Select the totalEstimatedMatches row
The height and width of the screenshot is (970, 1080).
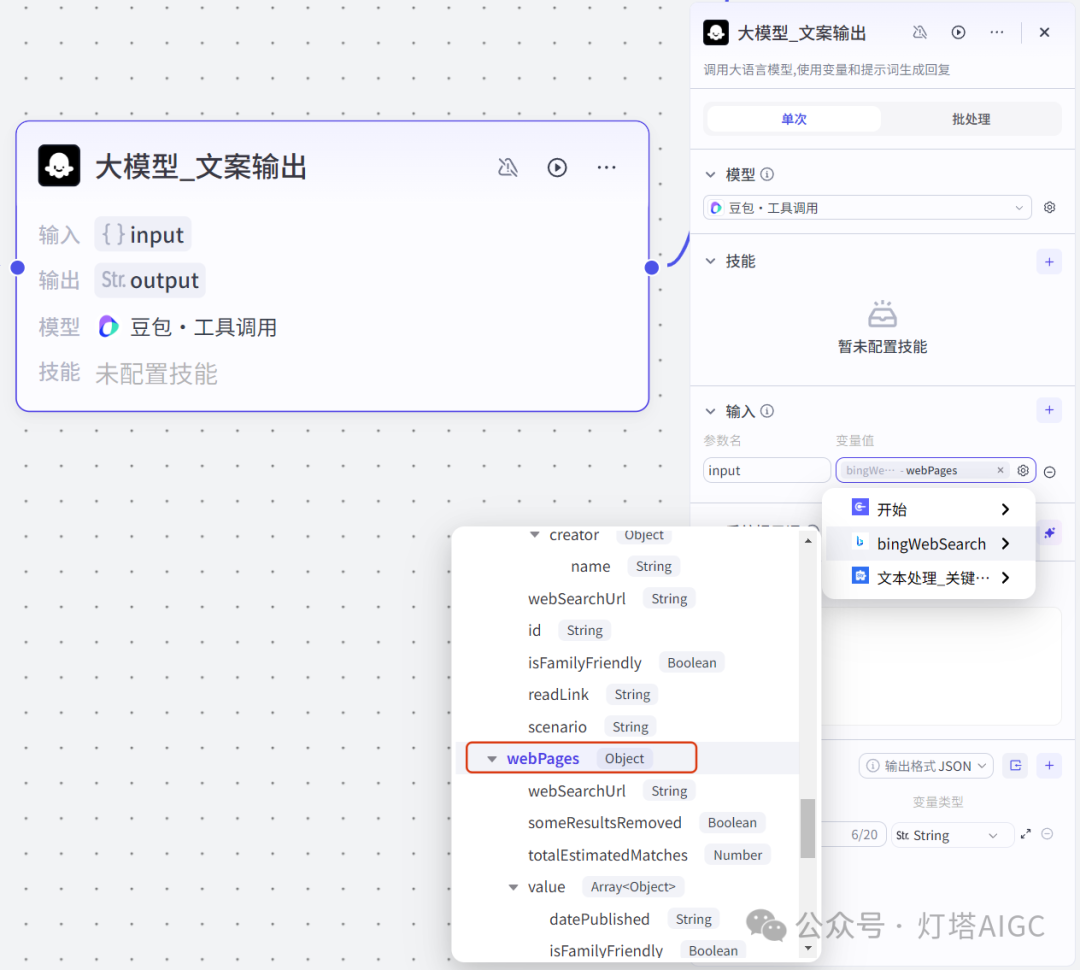click(625, 855)
